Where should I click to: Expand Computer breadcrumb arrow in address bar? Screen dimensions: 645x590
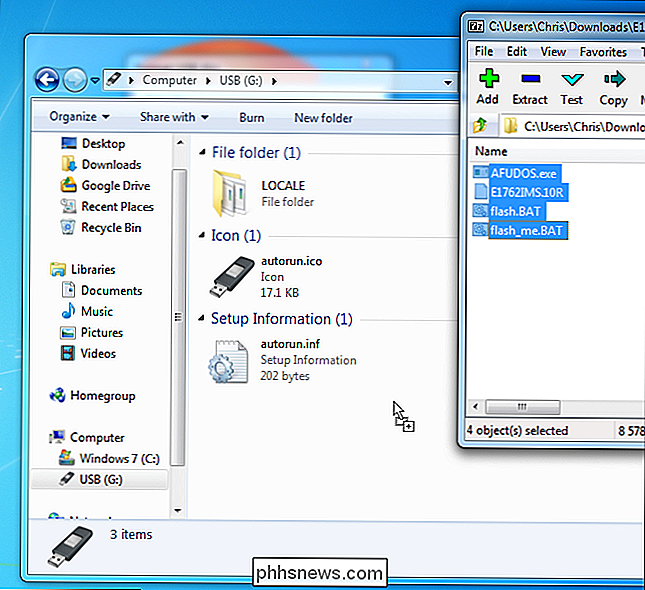click(208, 81)
